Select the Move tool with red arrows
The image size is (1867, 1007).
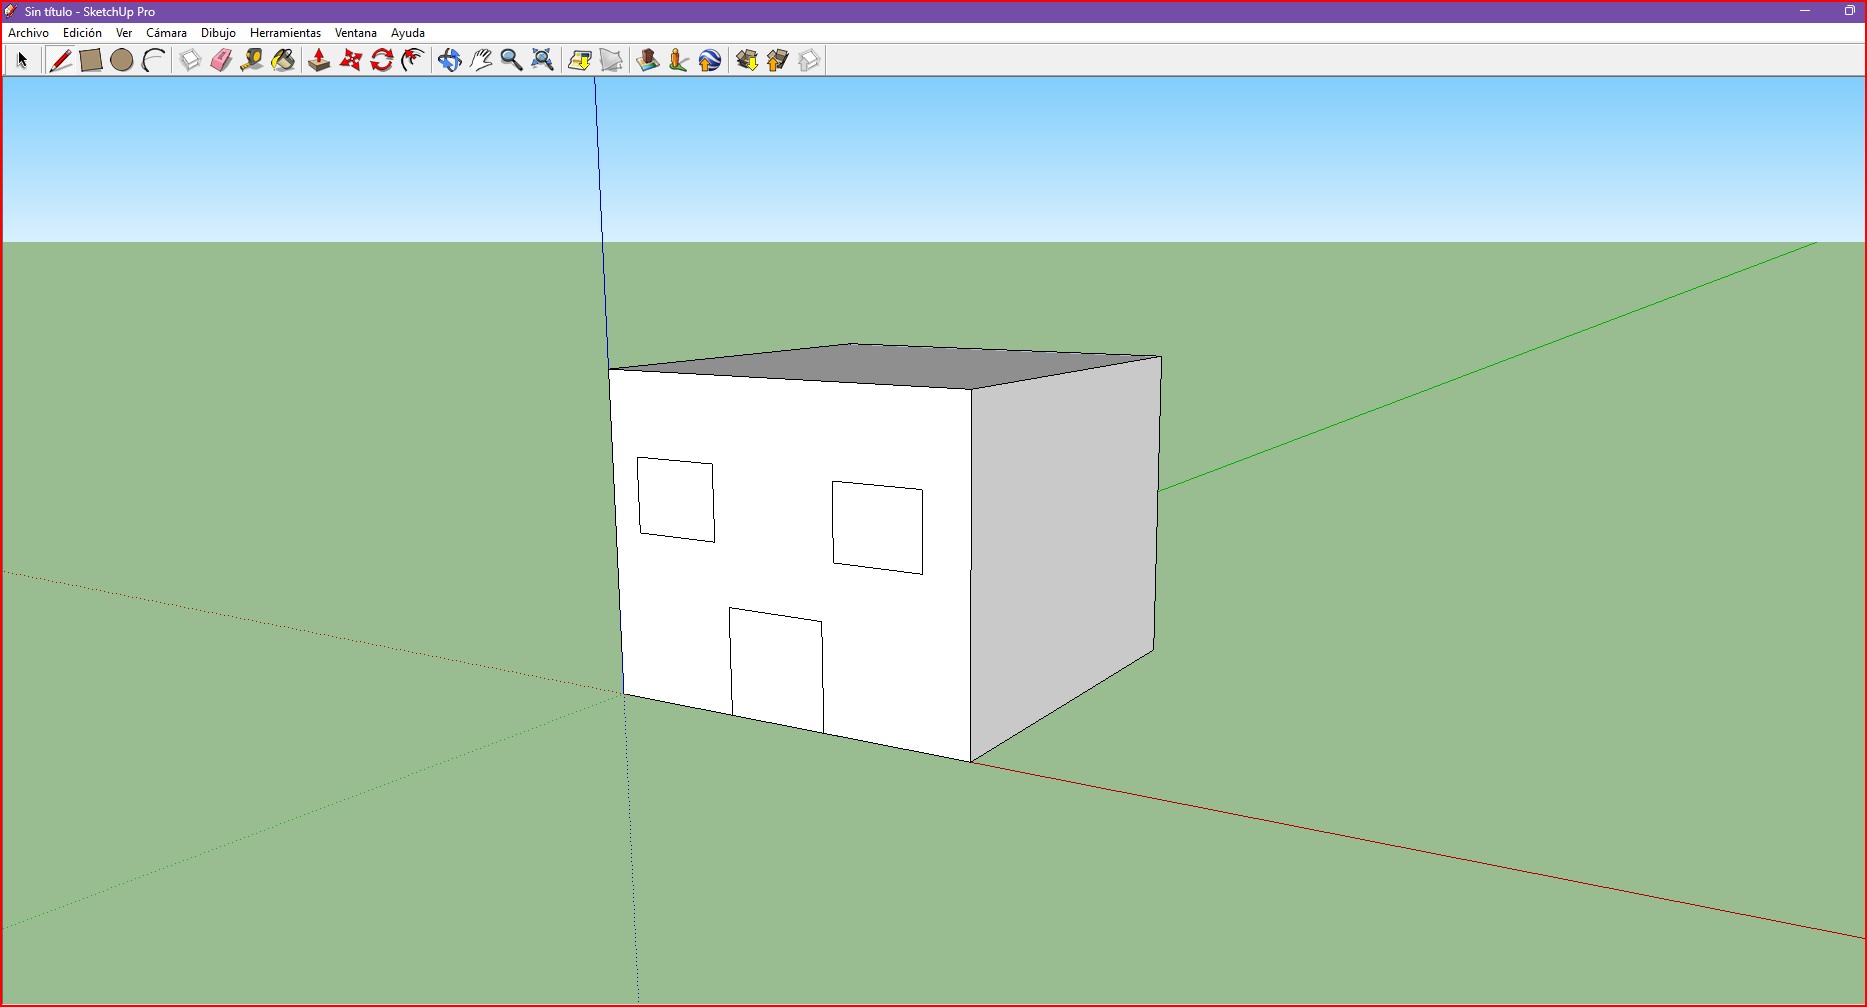click(x=350, y=60)
